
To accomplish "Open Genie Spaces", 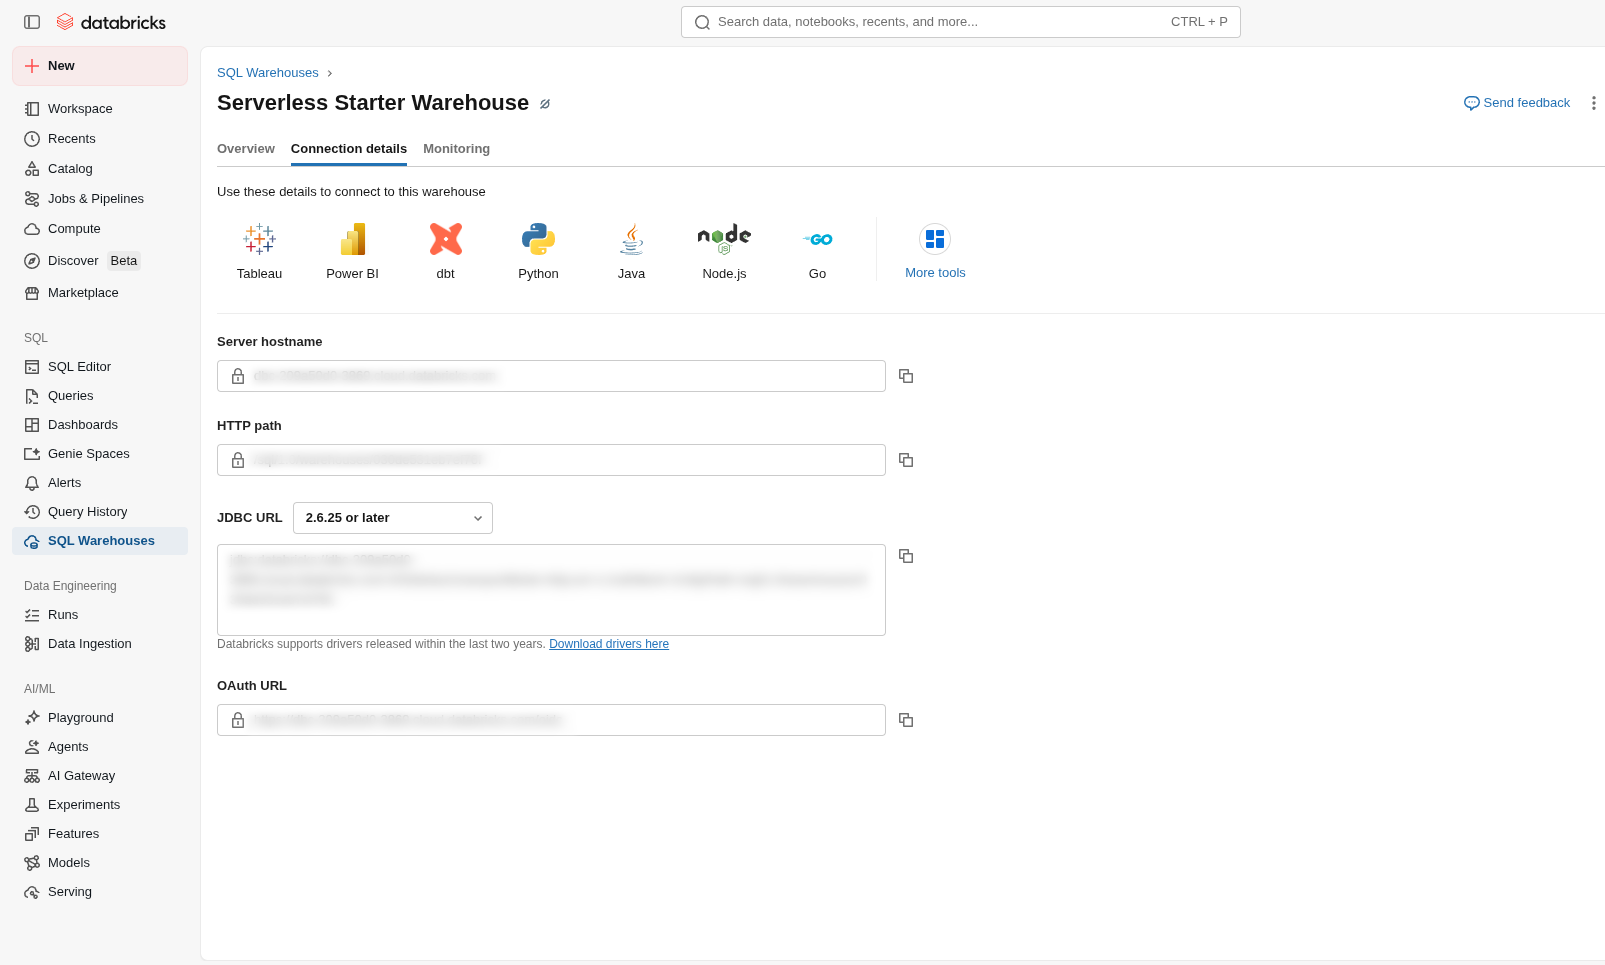I will point(100,454).
